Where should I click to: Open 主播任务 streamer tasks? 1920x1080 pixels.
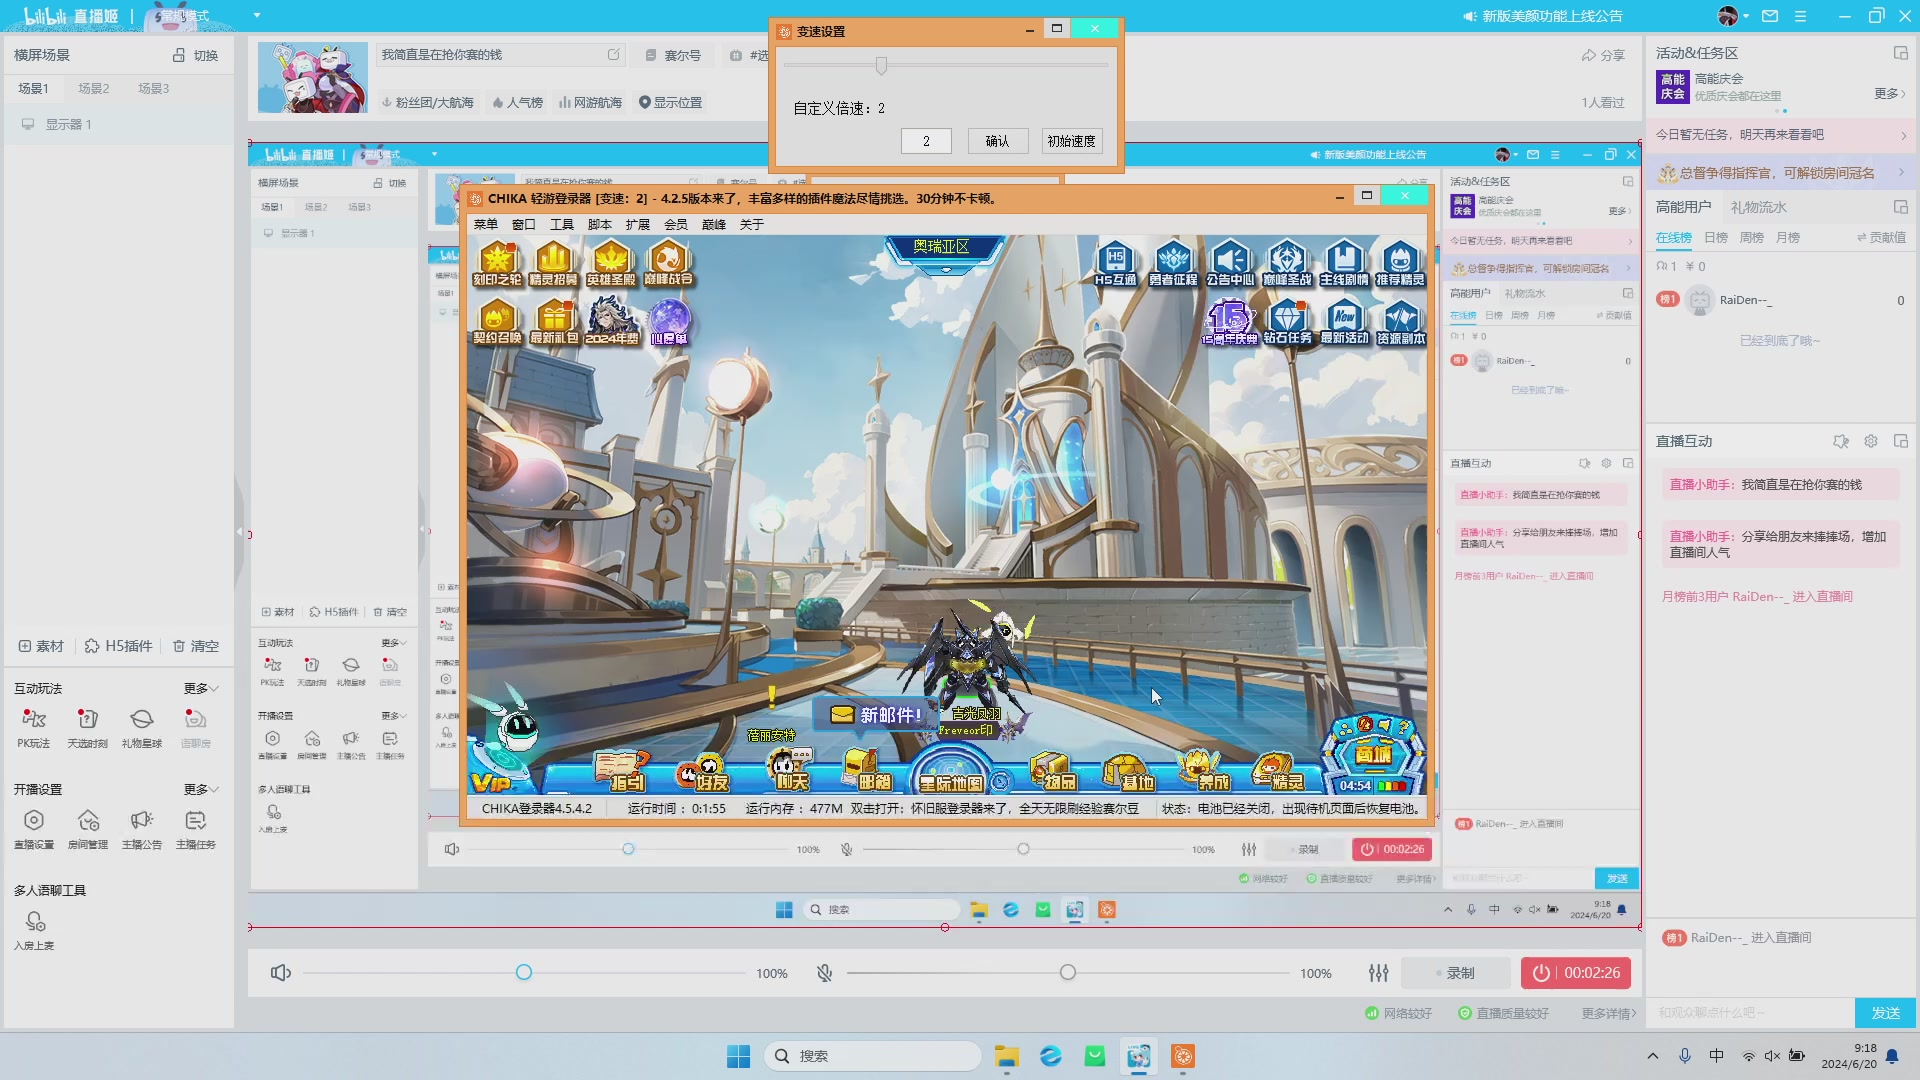click(196, 828)
